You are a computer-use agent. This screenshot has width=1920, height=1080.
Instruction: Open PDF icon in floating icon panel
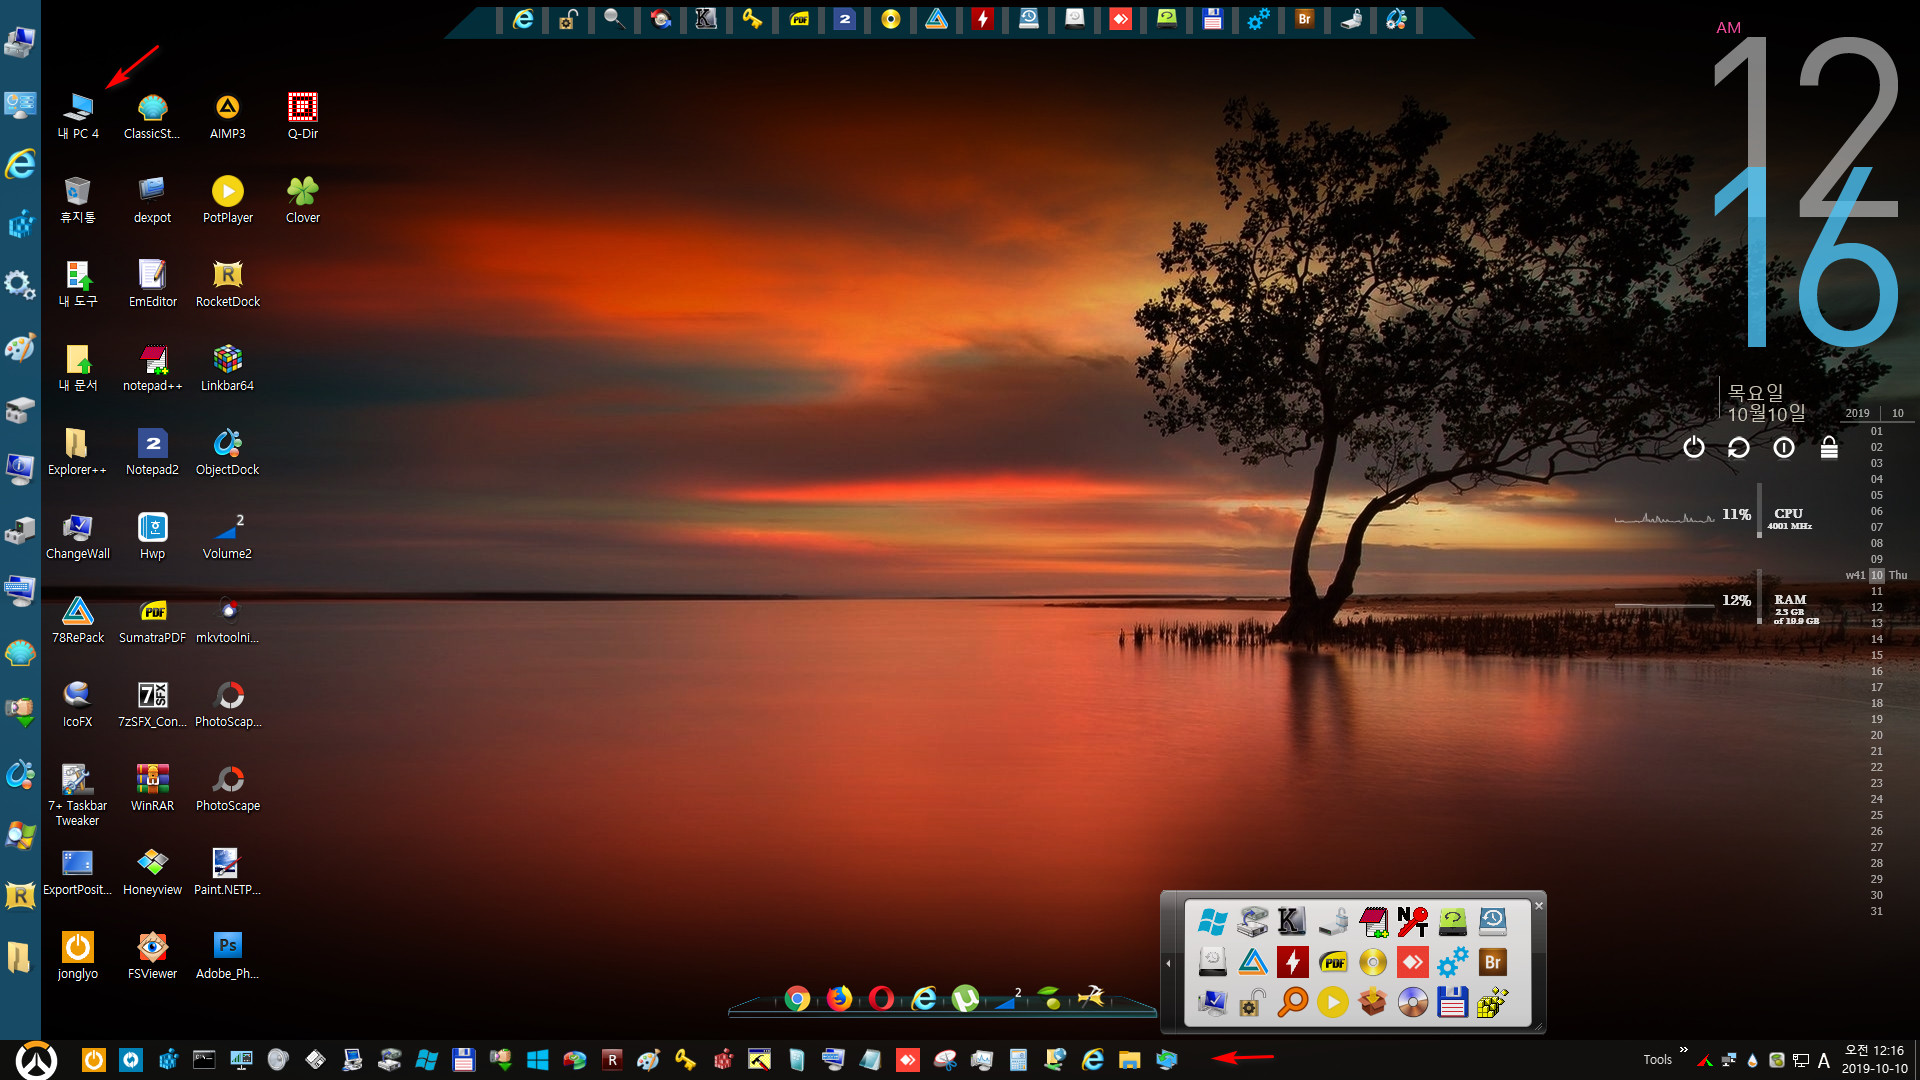pos(1332,962)
